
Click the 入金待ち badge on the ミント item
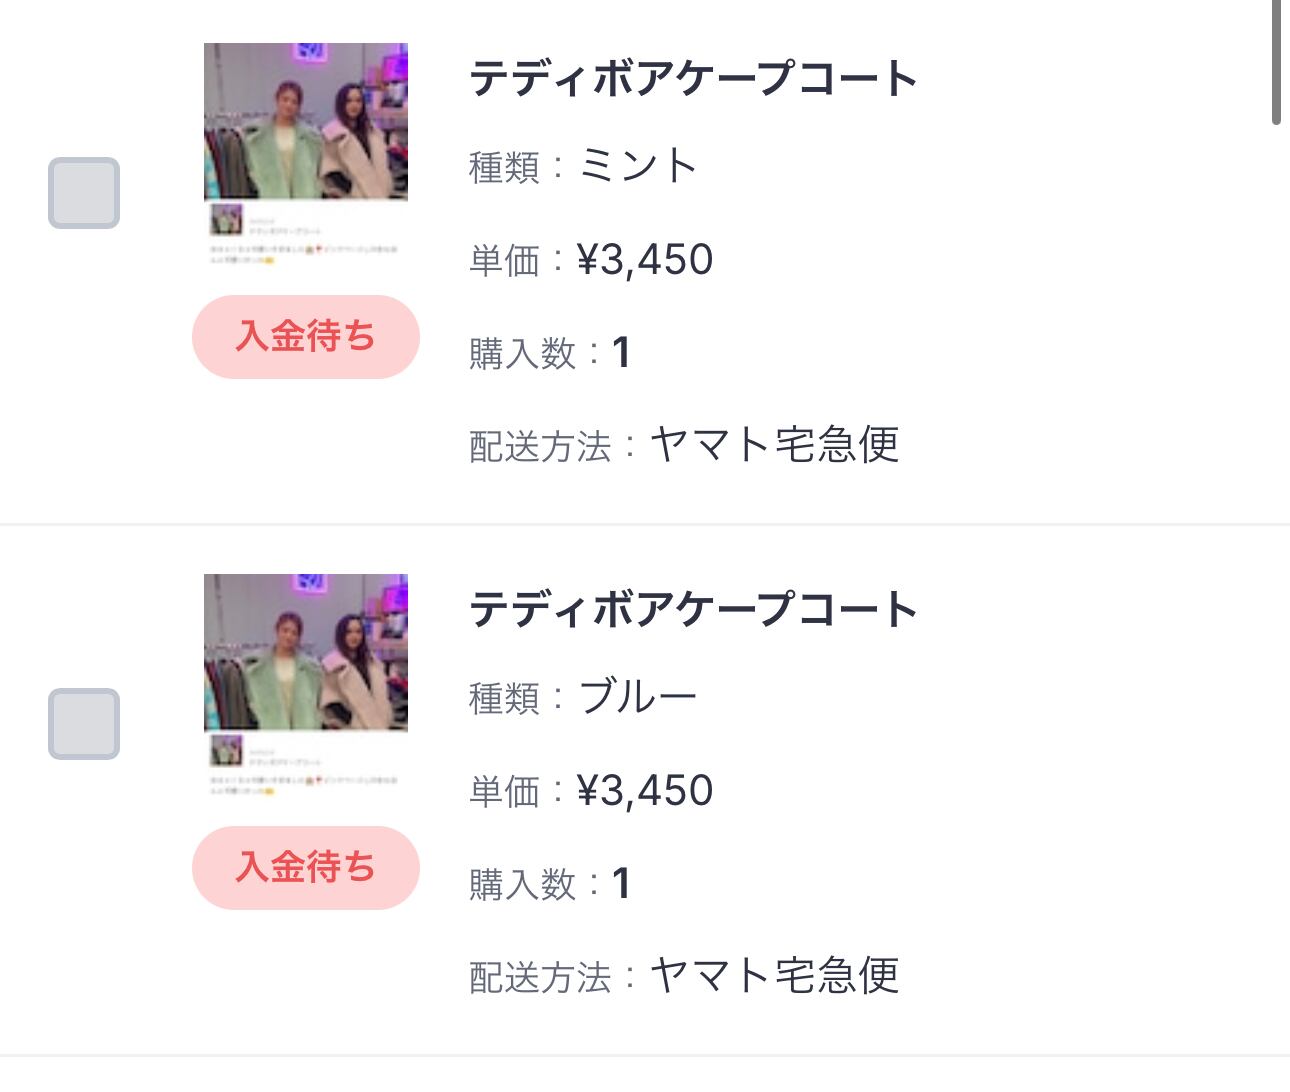tap(306, 337)
